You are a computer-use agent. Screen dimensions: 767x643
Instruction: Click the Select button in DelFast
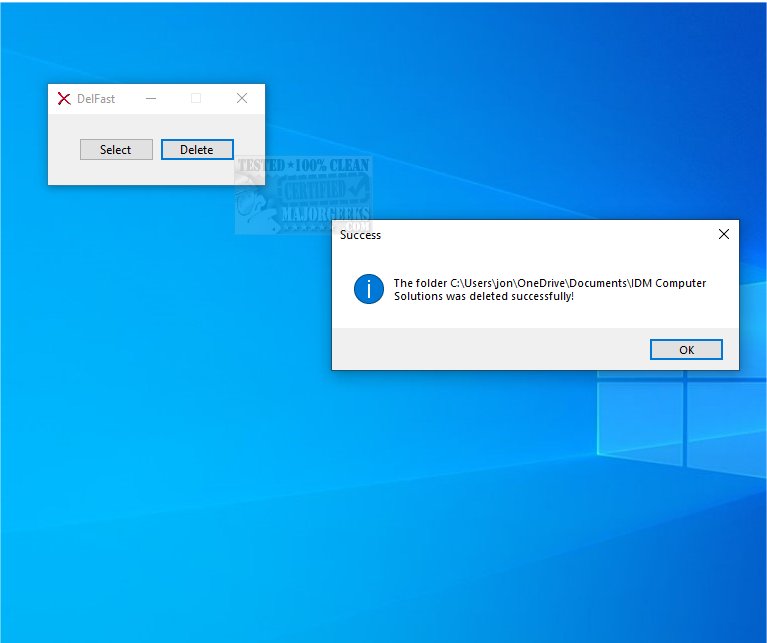(x=116, y=150)
